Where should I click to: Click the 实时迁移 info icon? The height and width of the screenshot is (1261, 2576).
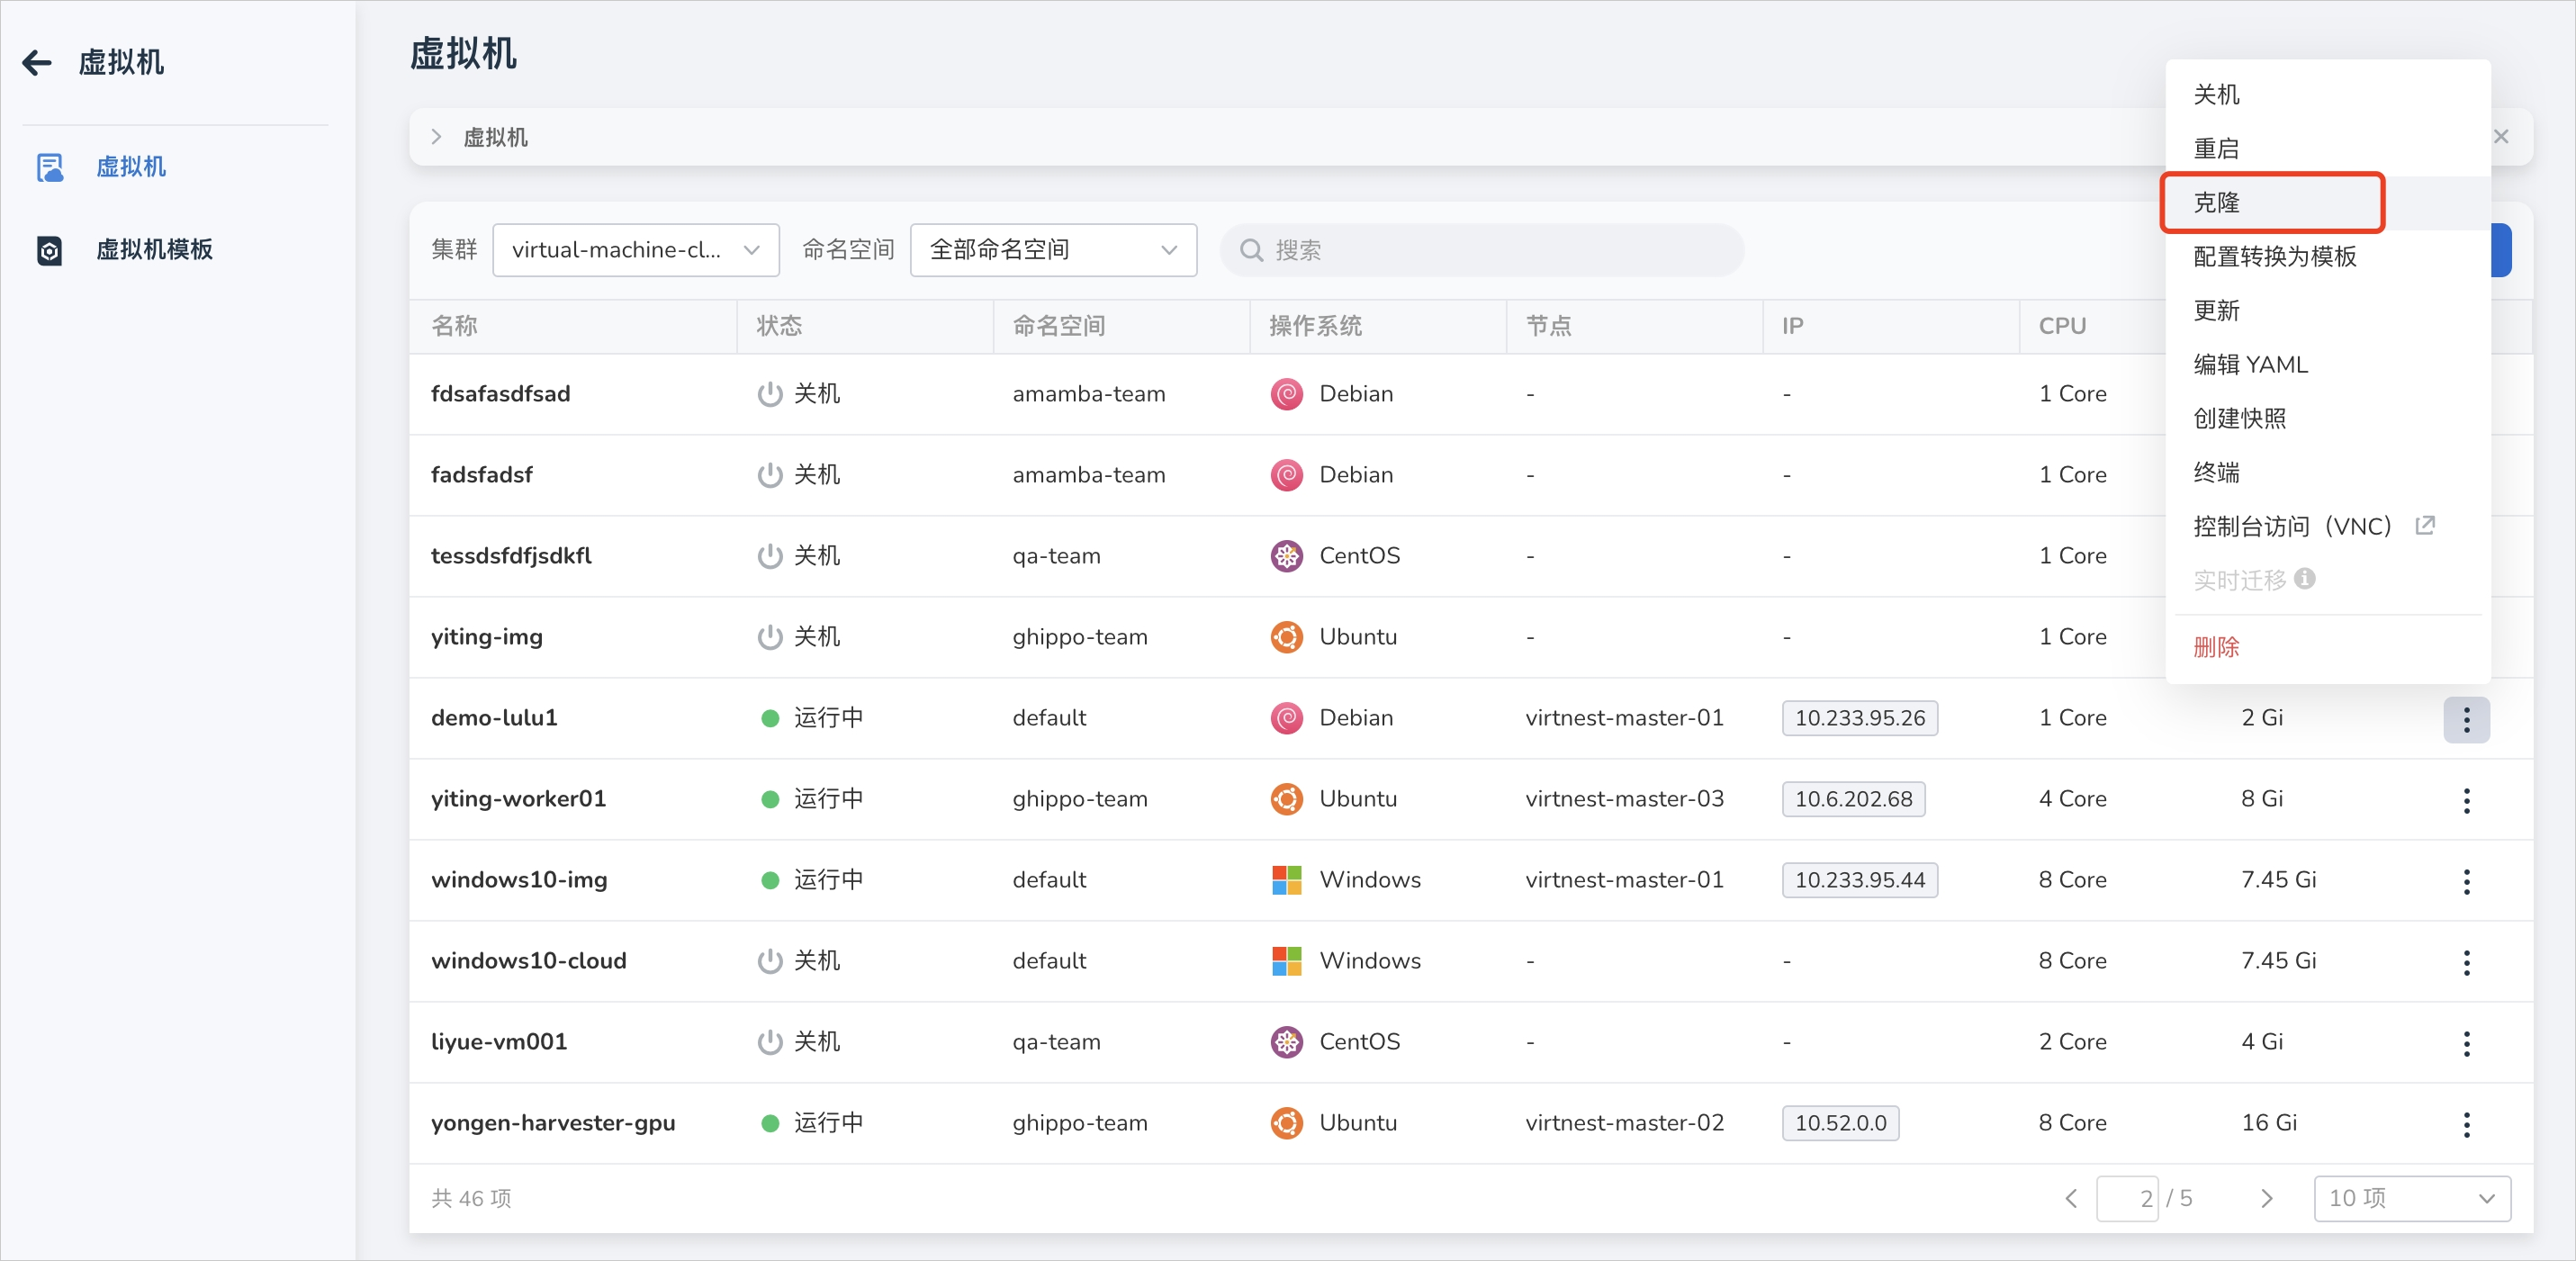pyautogui.click(x=2305, y=579)
